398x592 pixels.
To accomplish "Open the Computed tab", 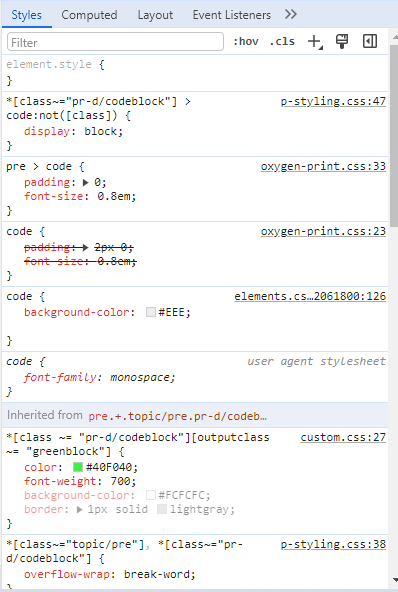I will (89, 15).
